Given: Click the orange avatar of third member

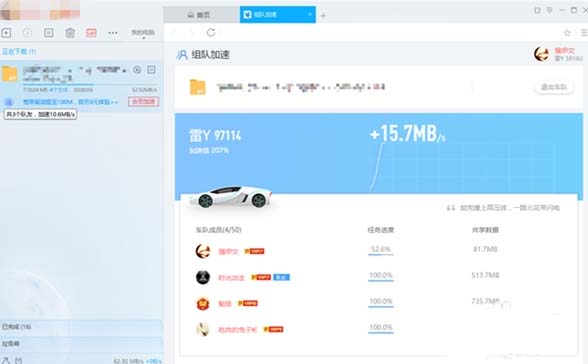Looking at the screenshot, I should pos(203,303).
